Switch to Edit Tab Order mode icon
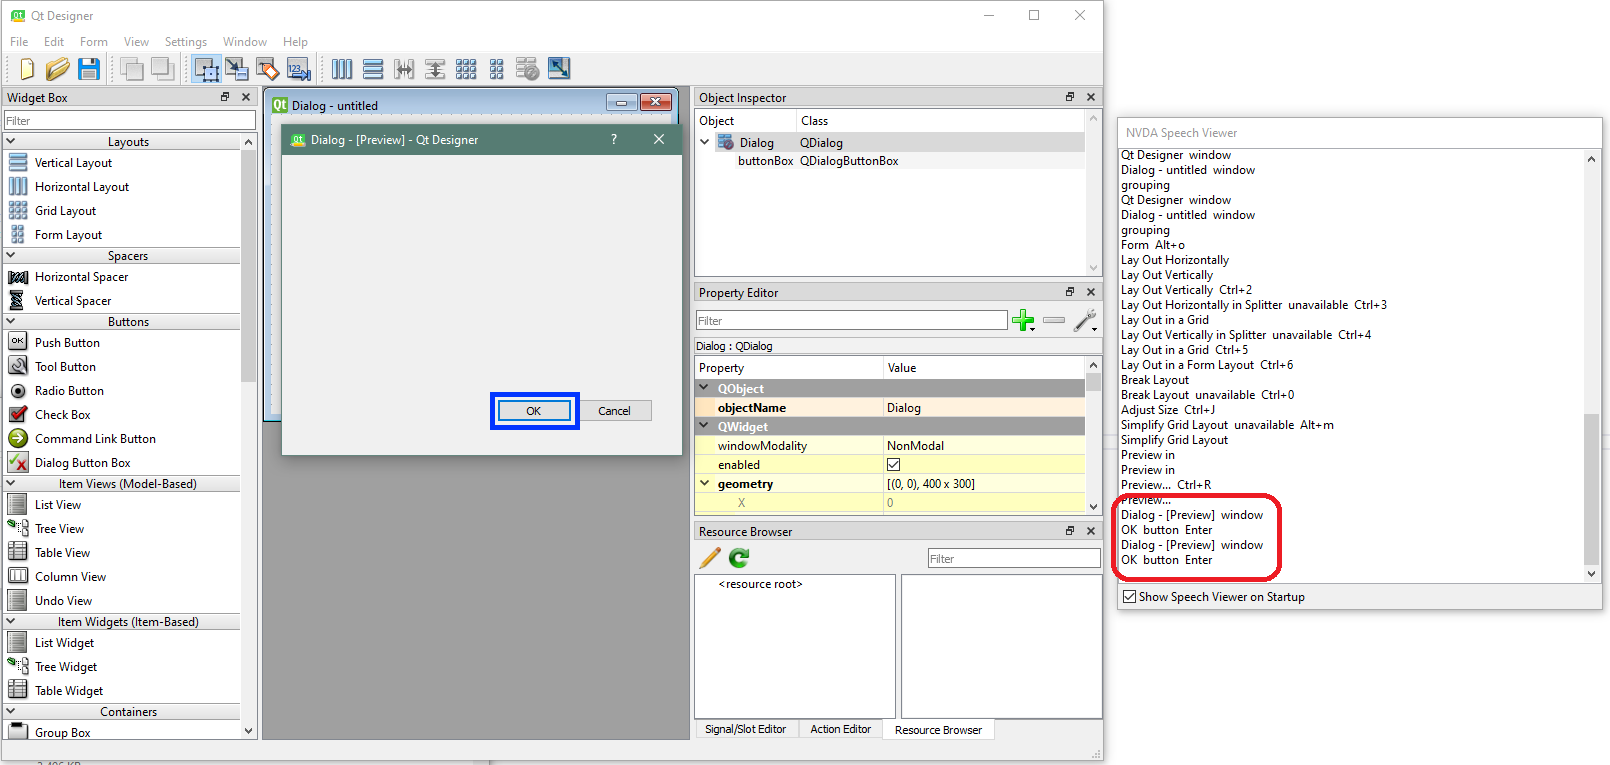 [x=298, y=69]
